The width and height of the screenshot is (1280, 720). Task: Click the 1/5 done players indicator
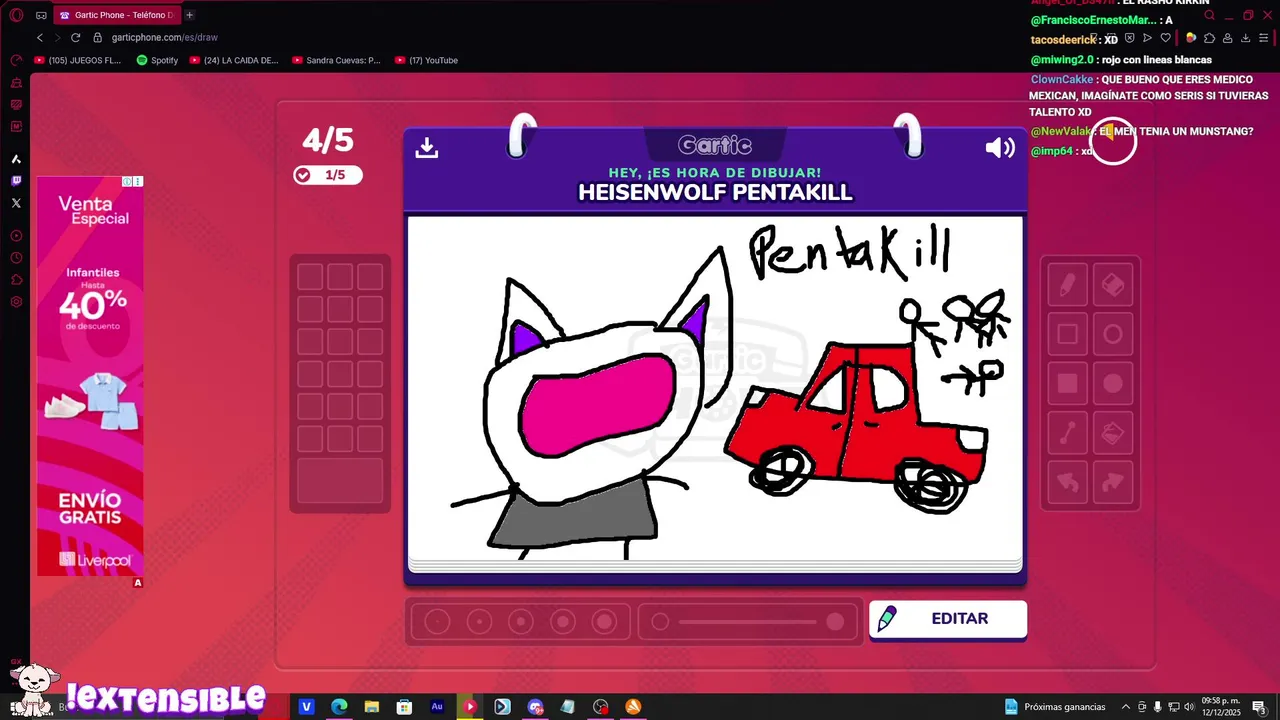coord(327,175)
